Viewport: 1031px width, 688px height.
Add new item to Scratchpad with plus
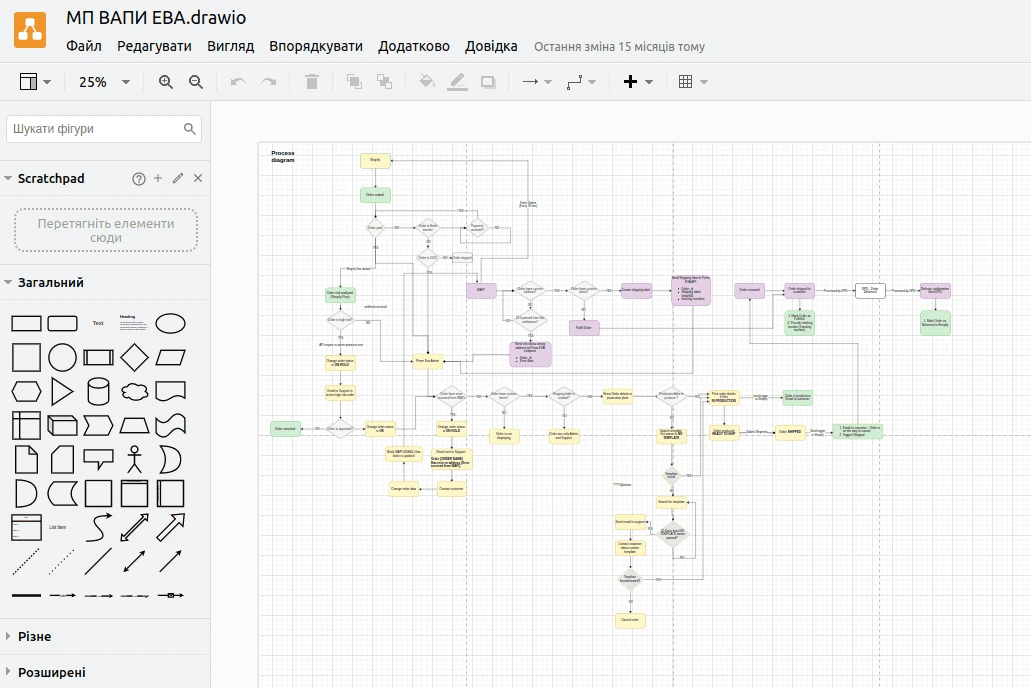[x=158, y=178]
